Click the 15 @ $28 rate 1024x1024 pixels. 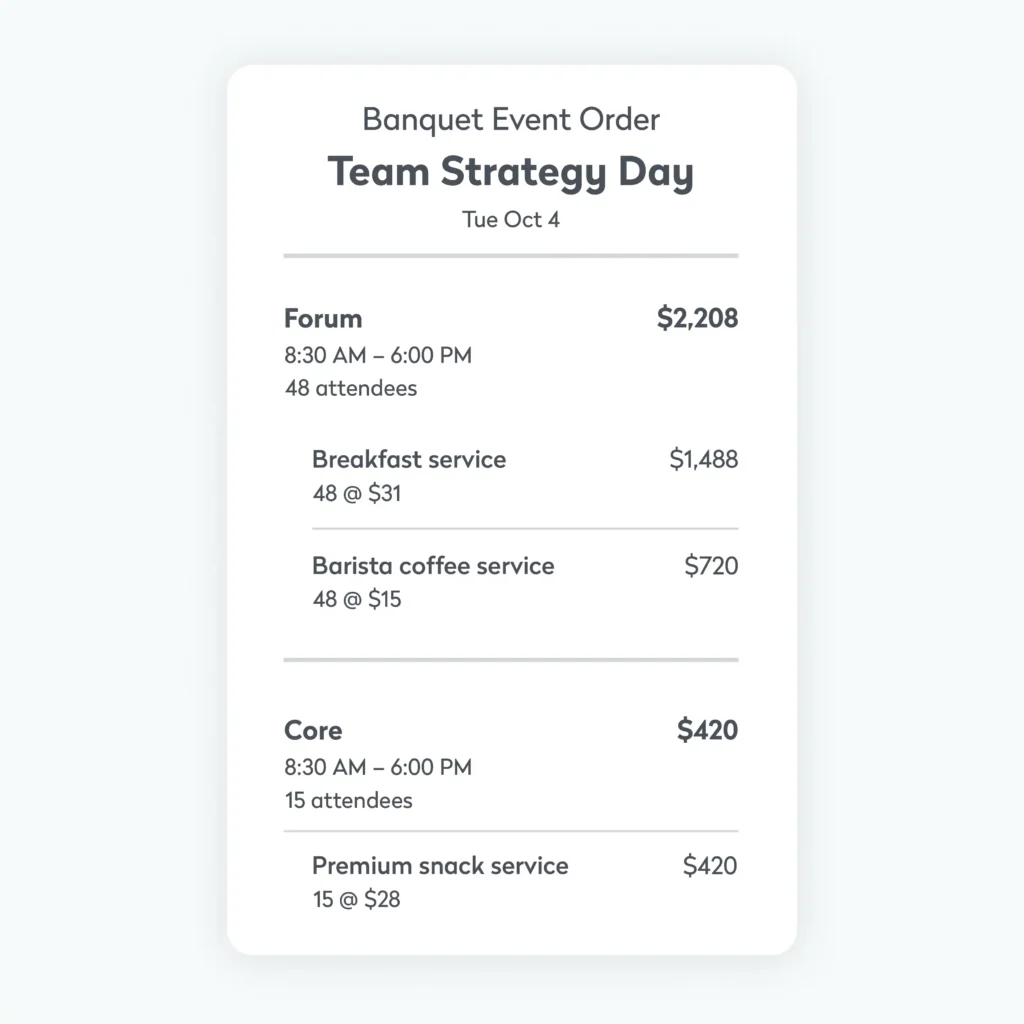tap(356, 899)
